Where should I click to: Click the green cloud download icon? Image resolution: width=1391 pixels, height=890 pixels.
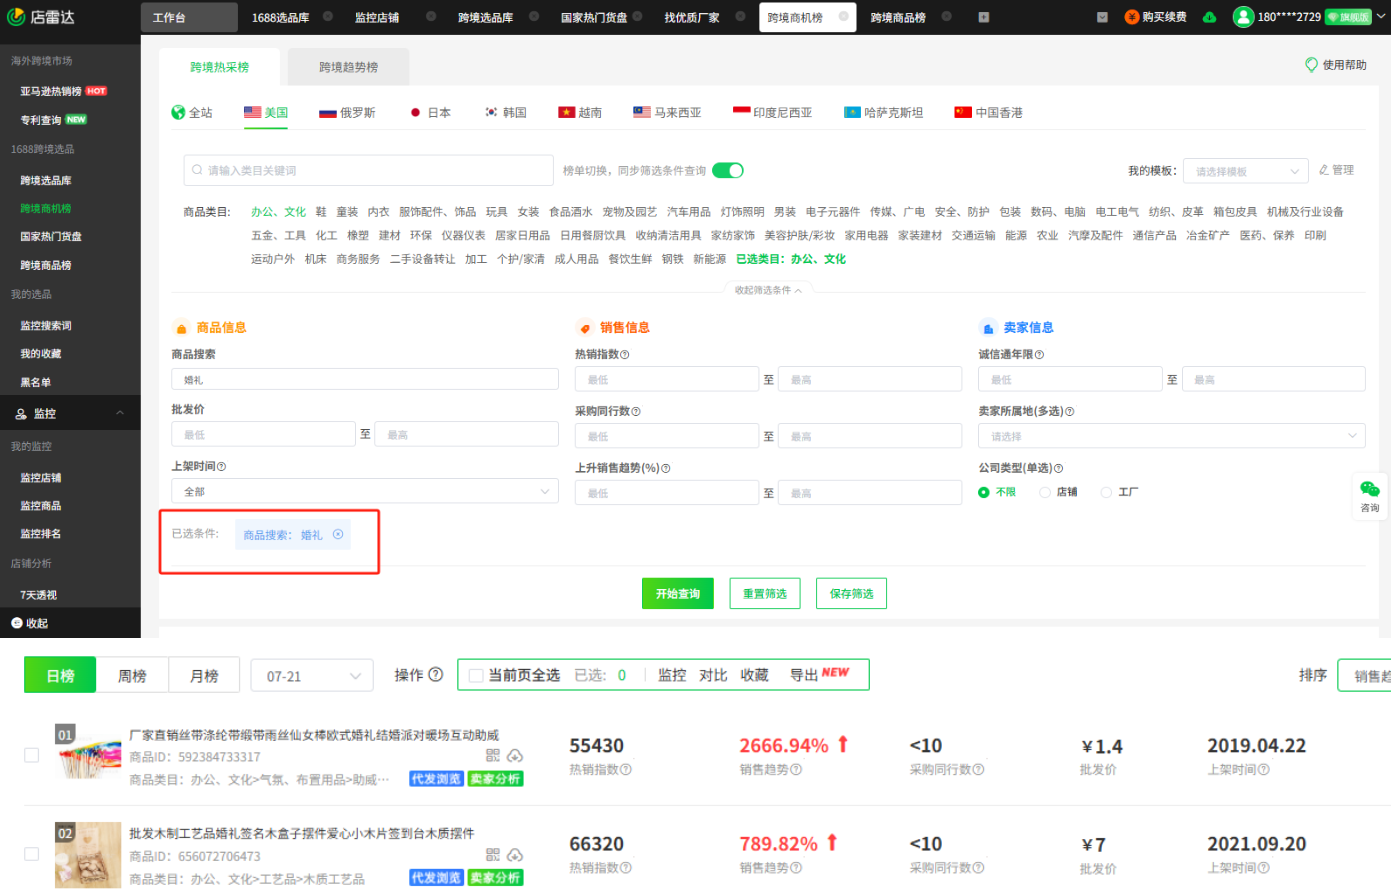pyautogui.click(x=1209, y=17)
